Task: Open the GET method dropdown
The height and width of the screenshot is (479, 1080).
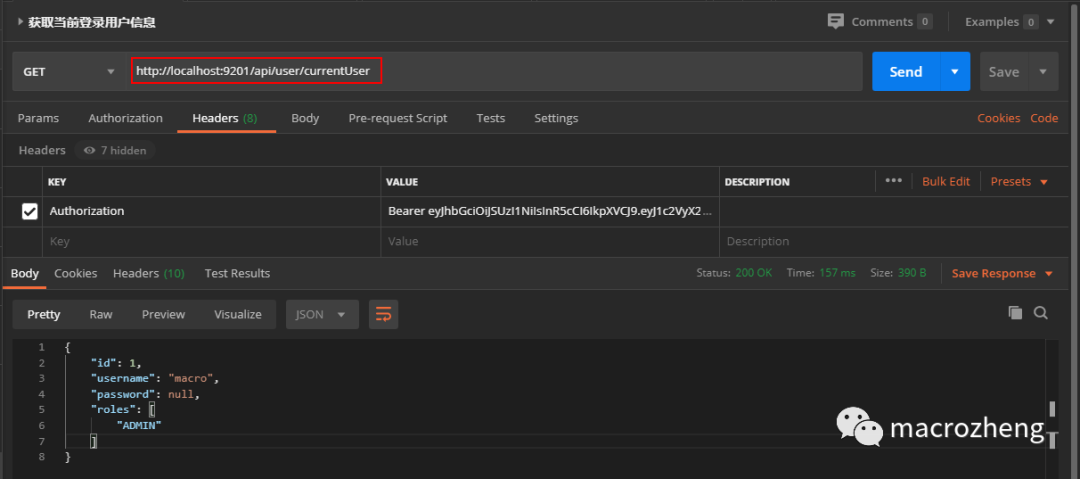Action: 69,72
